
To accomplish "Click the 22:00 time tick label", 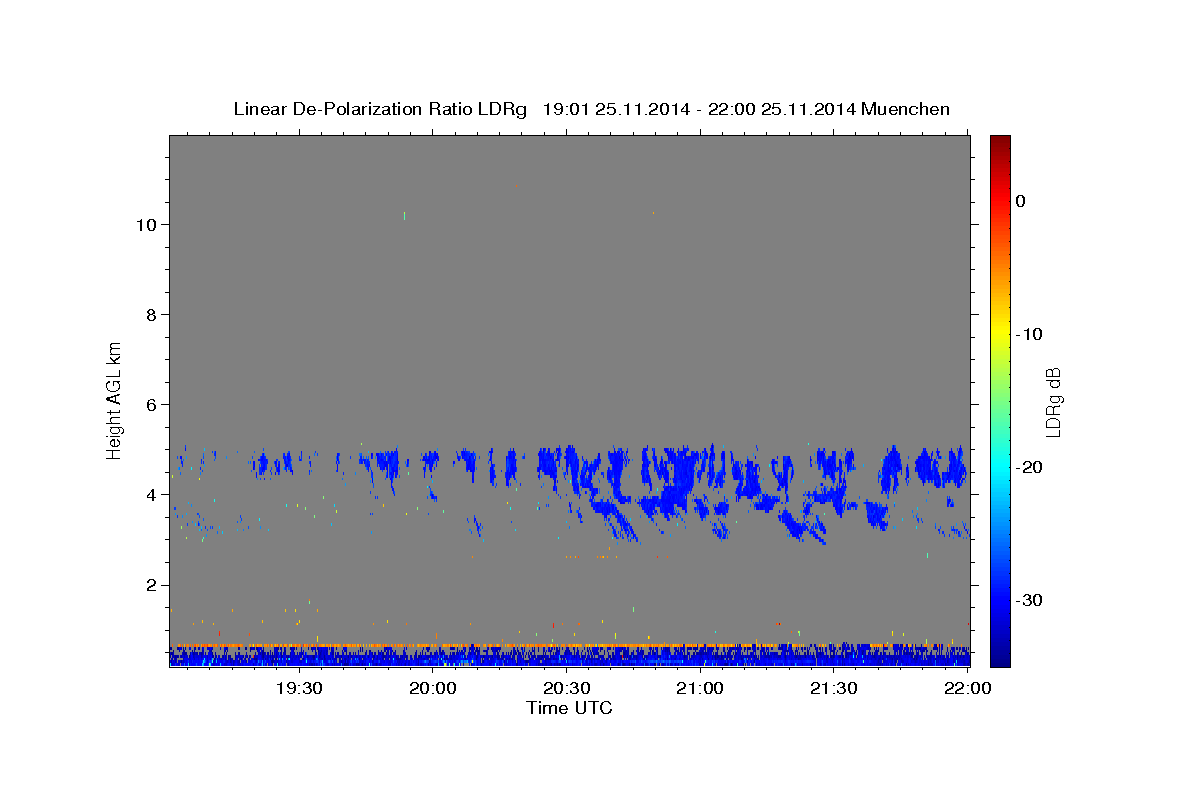I will [x=967, y=688].
